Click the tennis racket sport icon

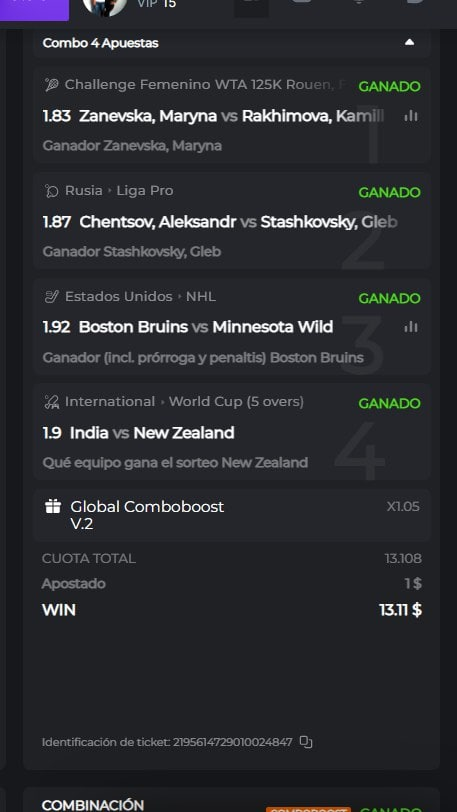(51, 84)
